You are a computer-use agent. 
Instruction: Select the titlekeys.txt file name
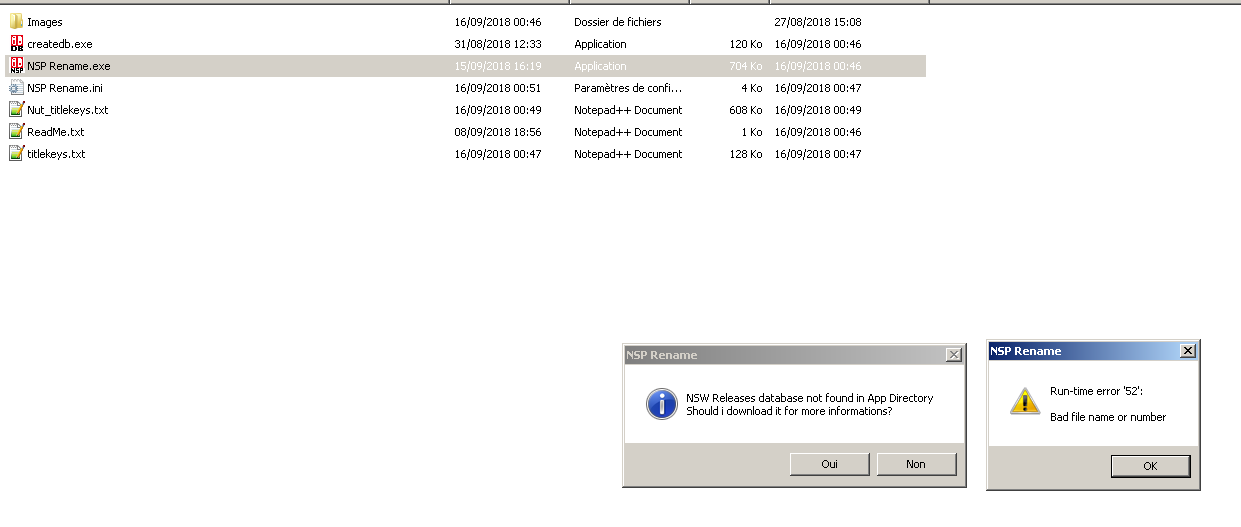(x=57, y=154)
